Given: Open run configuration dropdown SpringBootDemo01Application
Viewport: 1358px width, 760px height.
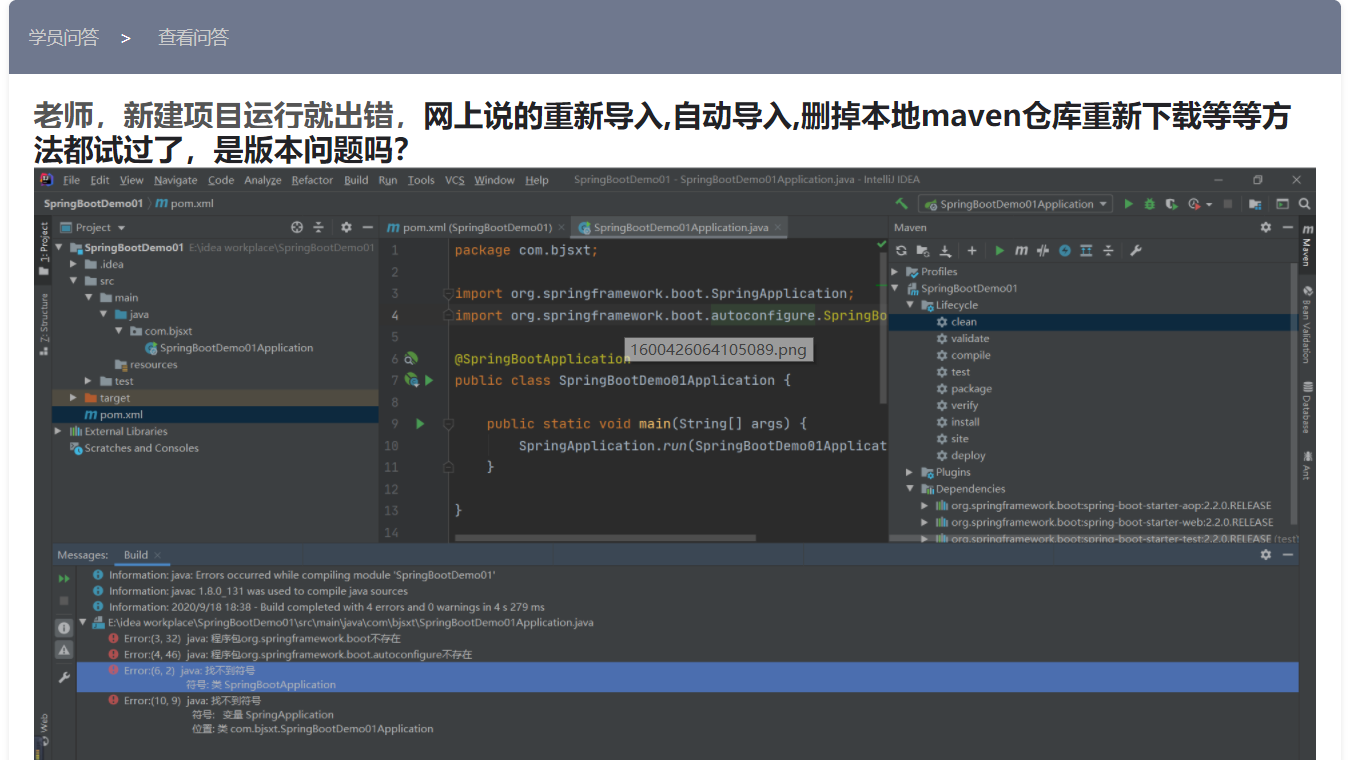Looking at the screenshot, I should point(1016,204).
